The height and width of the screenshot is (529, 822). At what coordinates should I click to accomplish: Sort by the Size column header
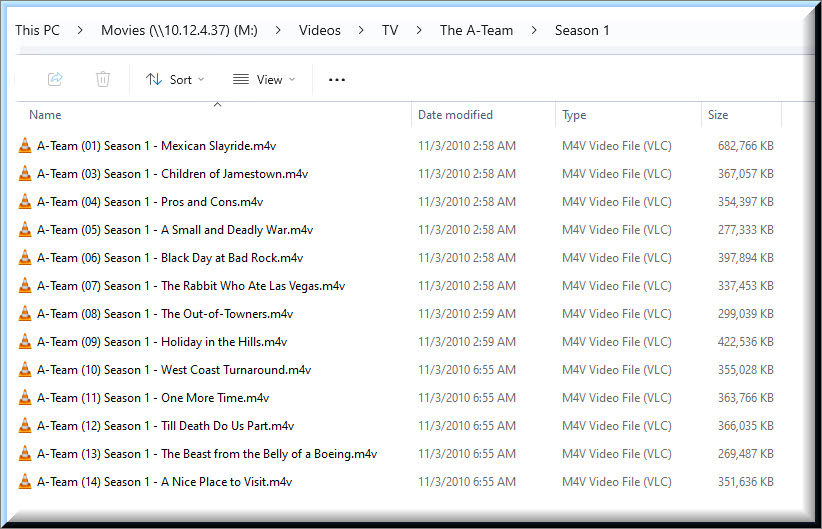[x=718, y=115]
